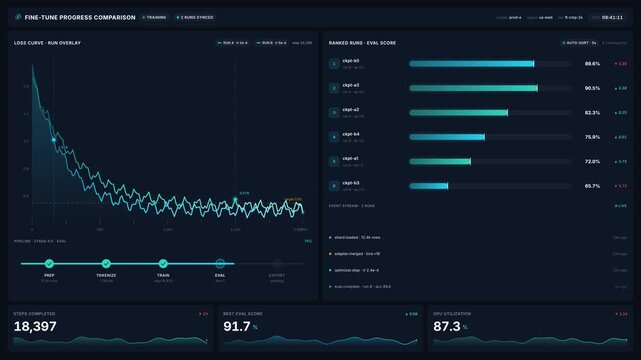
Task: Open the adapter.merged event entry
Action: pyautogui.click(x=478, y=254)
